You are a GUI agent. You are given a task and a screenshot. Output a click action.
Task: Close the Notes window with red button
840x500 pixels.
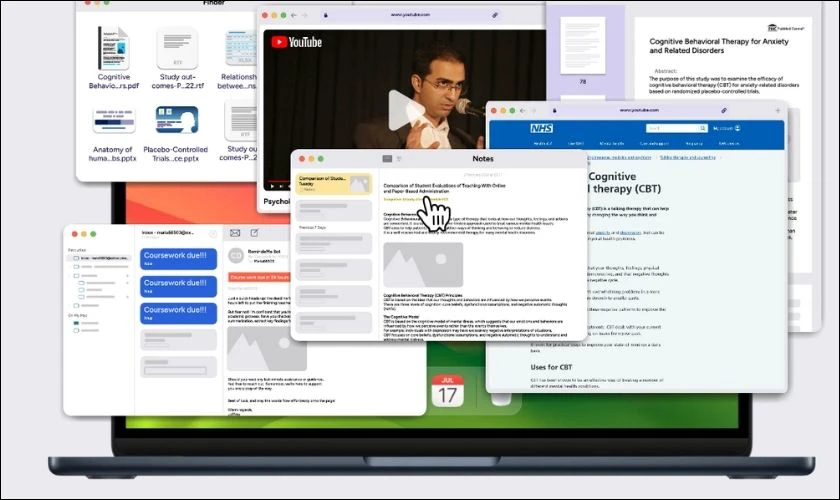[x=302, y=159]
